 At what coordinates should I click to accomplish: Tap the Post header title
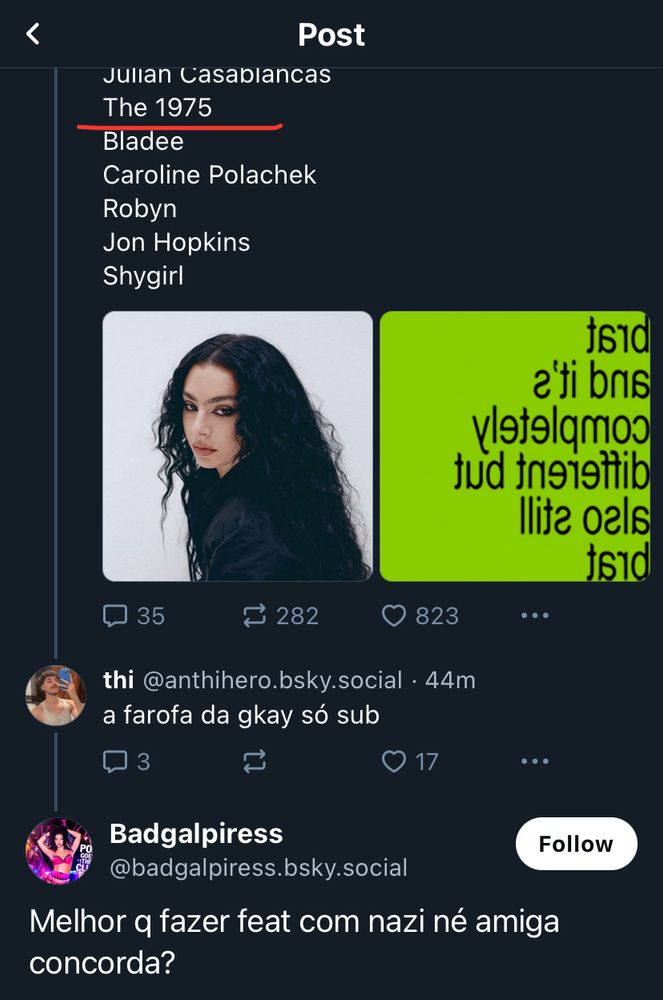(x=331, y=35)
